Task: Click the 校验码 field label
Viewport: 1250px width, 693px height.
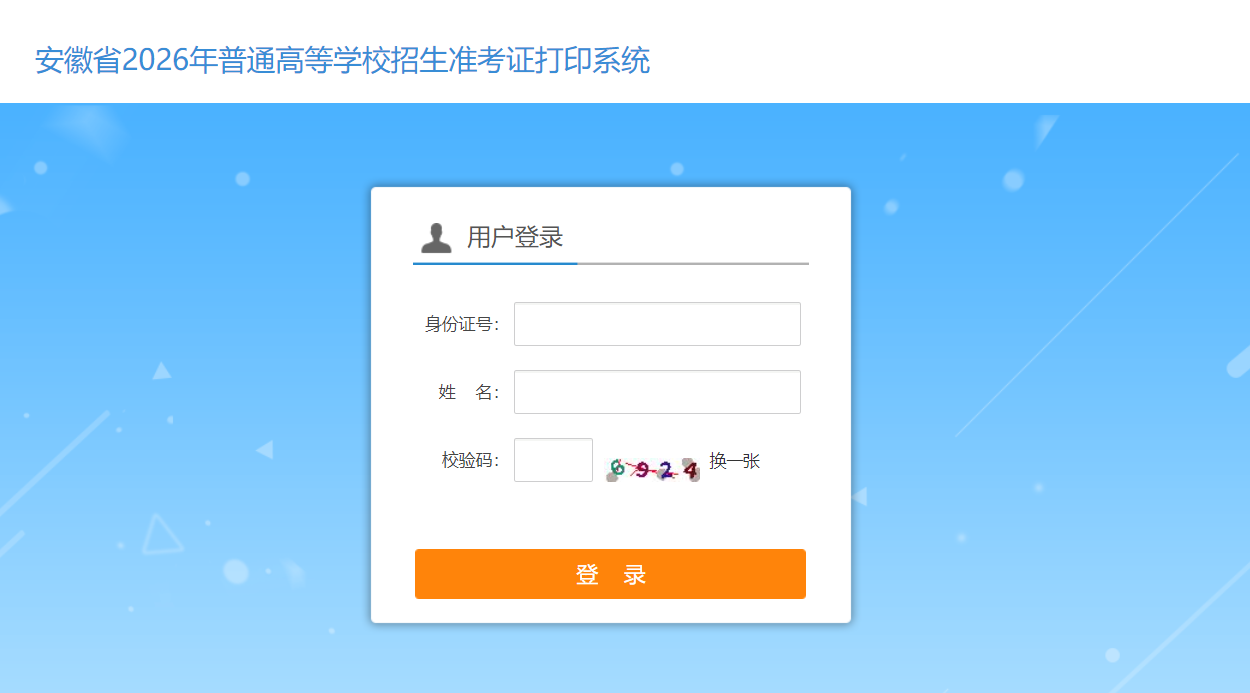Action: tap(470, 460)
